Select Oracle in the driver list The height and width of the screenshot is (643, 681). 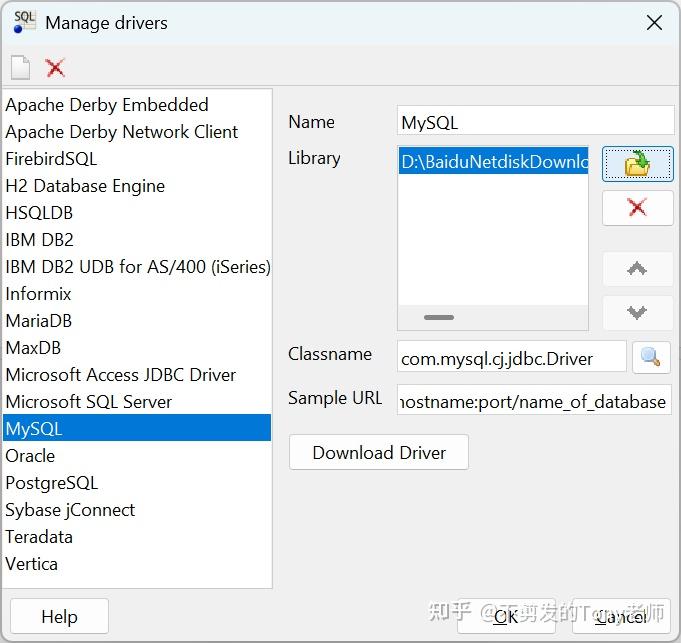click(x=30, y=455)
